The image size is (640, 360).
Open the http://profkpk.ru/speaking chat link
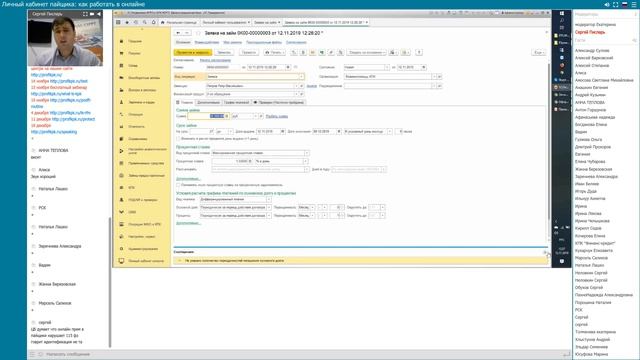click(x=53, y=132)
